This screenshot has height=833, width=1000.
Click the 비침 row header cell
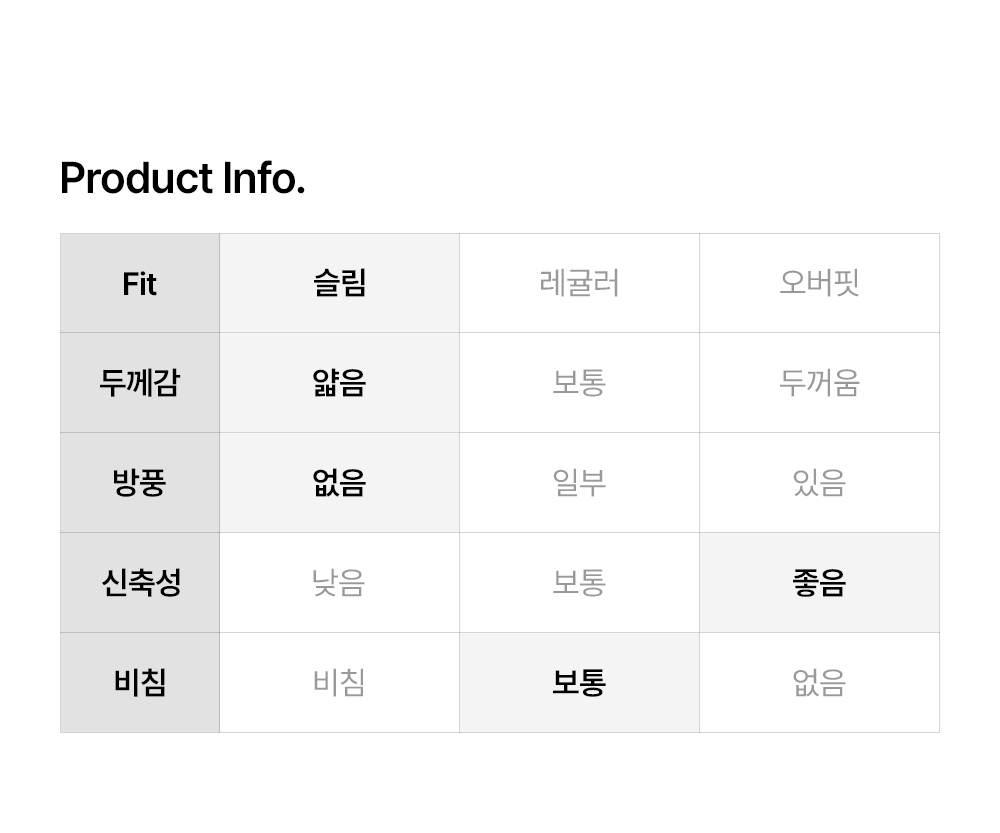point(140,683)
